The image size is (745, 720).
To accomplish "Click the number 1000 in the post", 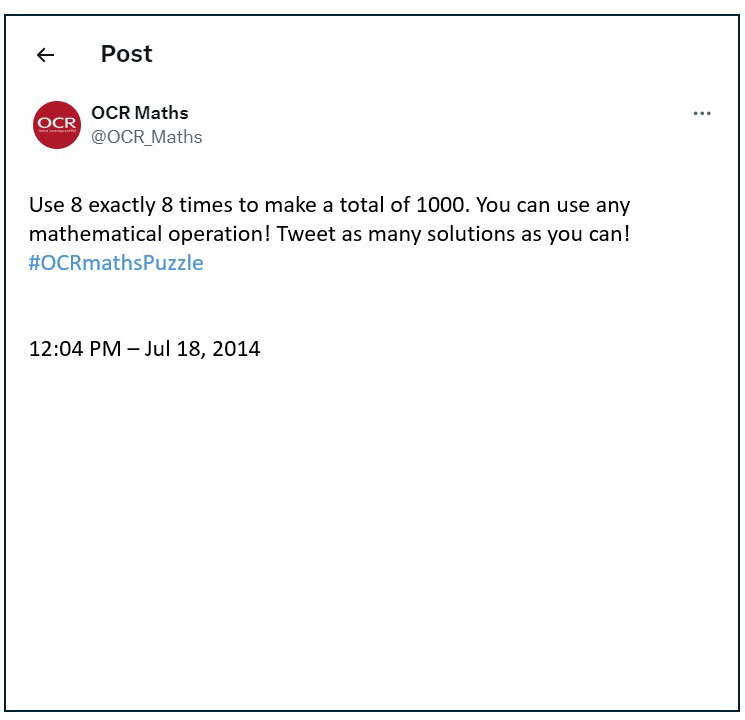I will point(440,205).
